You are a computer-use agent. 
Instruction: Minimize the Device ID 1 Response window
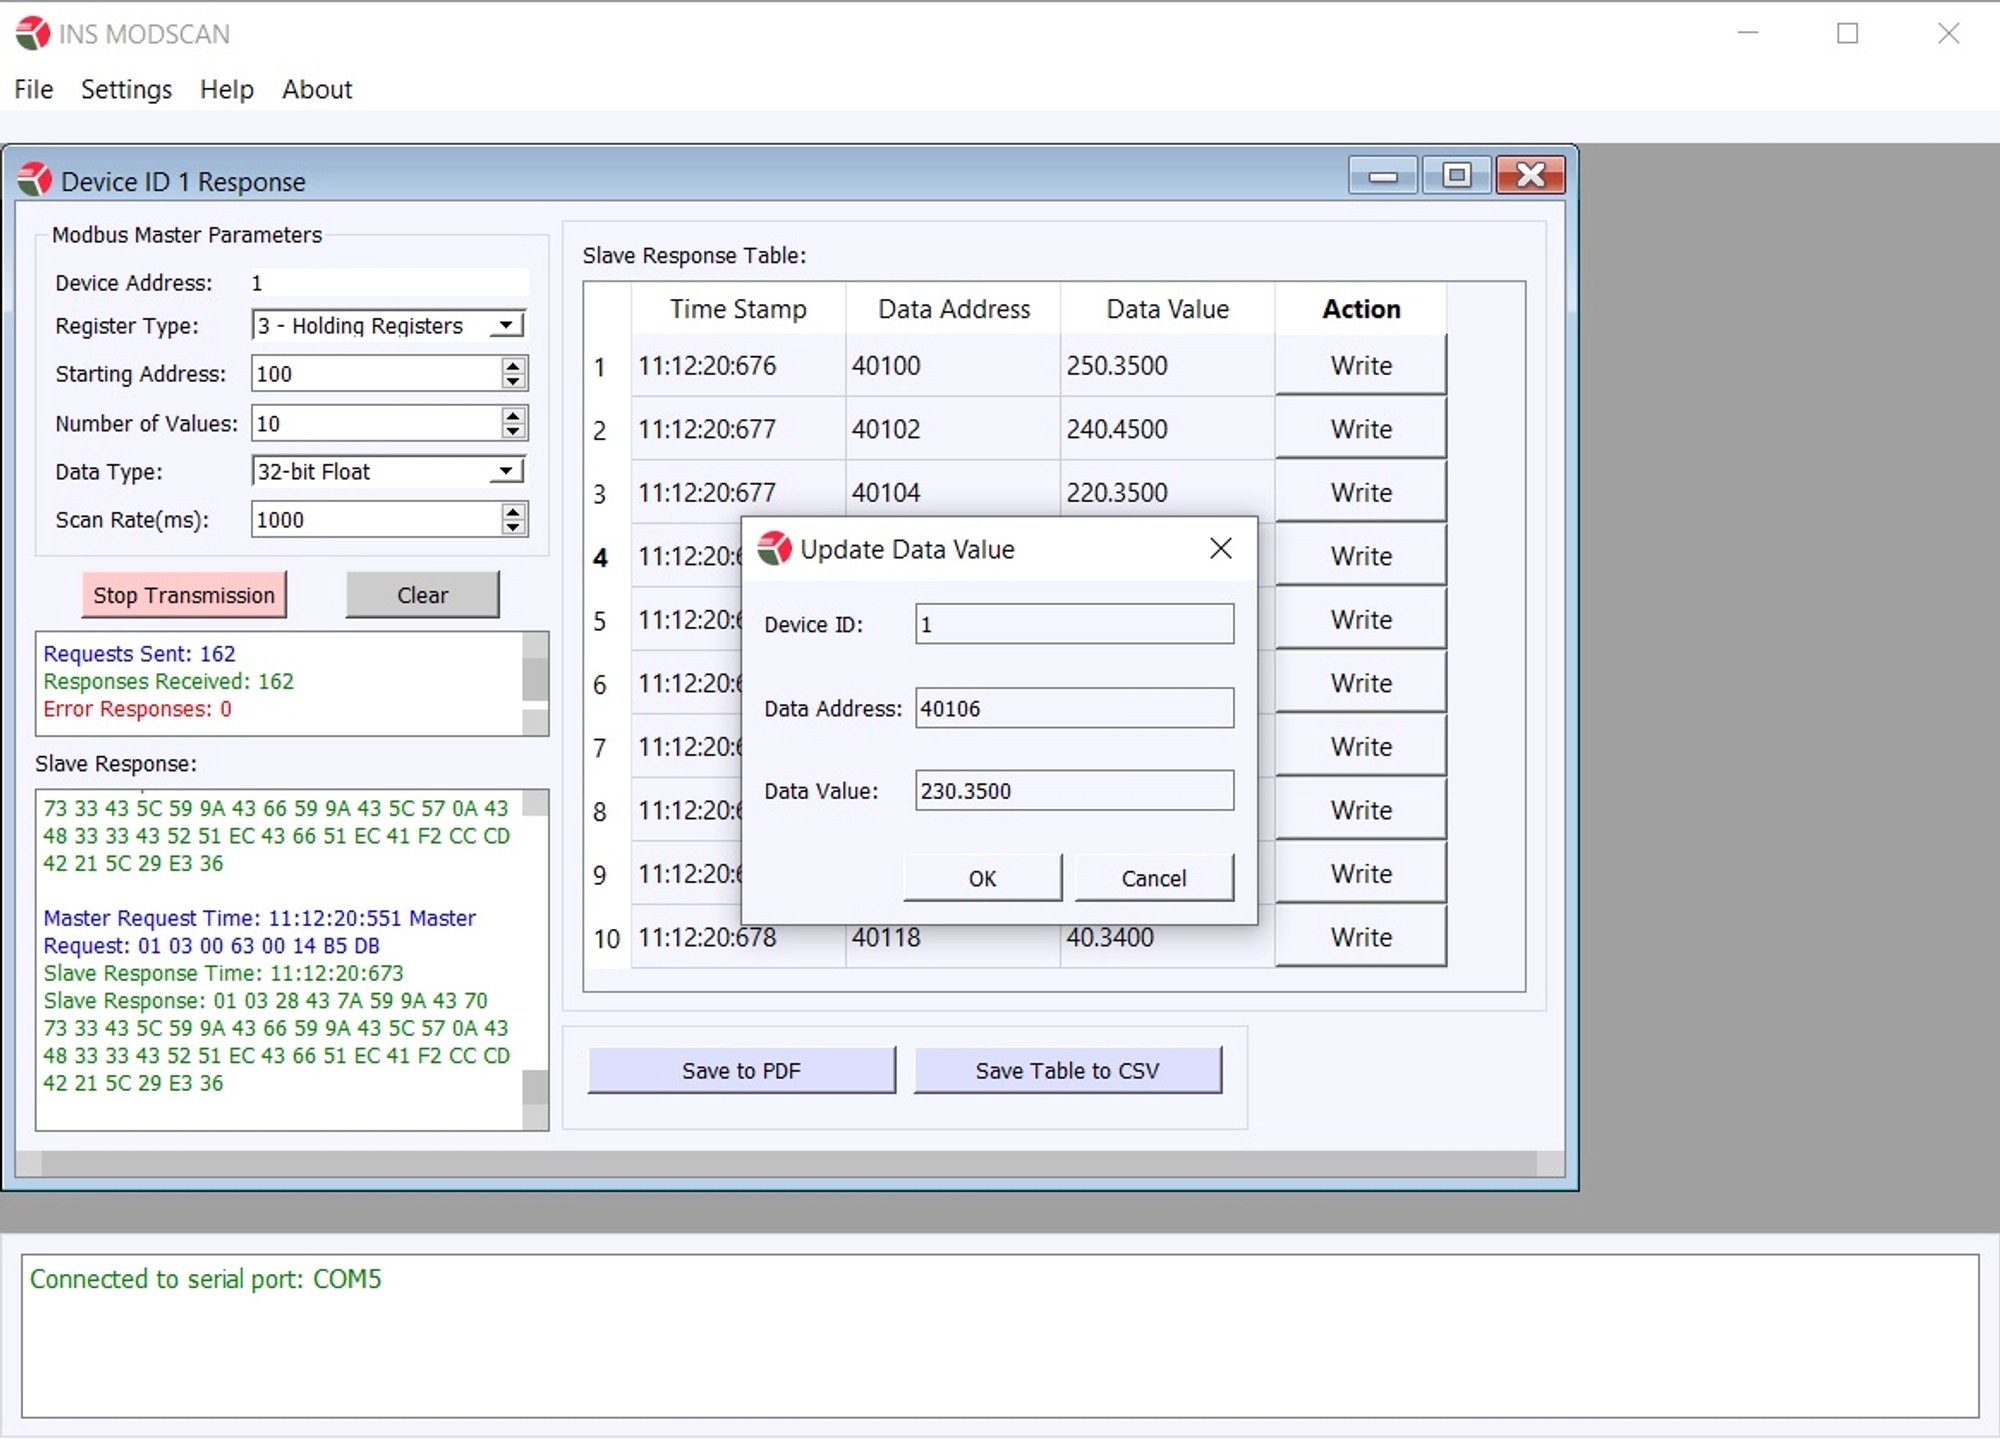pyautogui.click(x=1382, y=176)
